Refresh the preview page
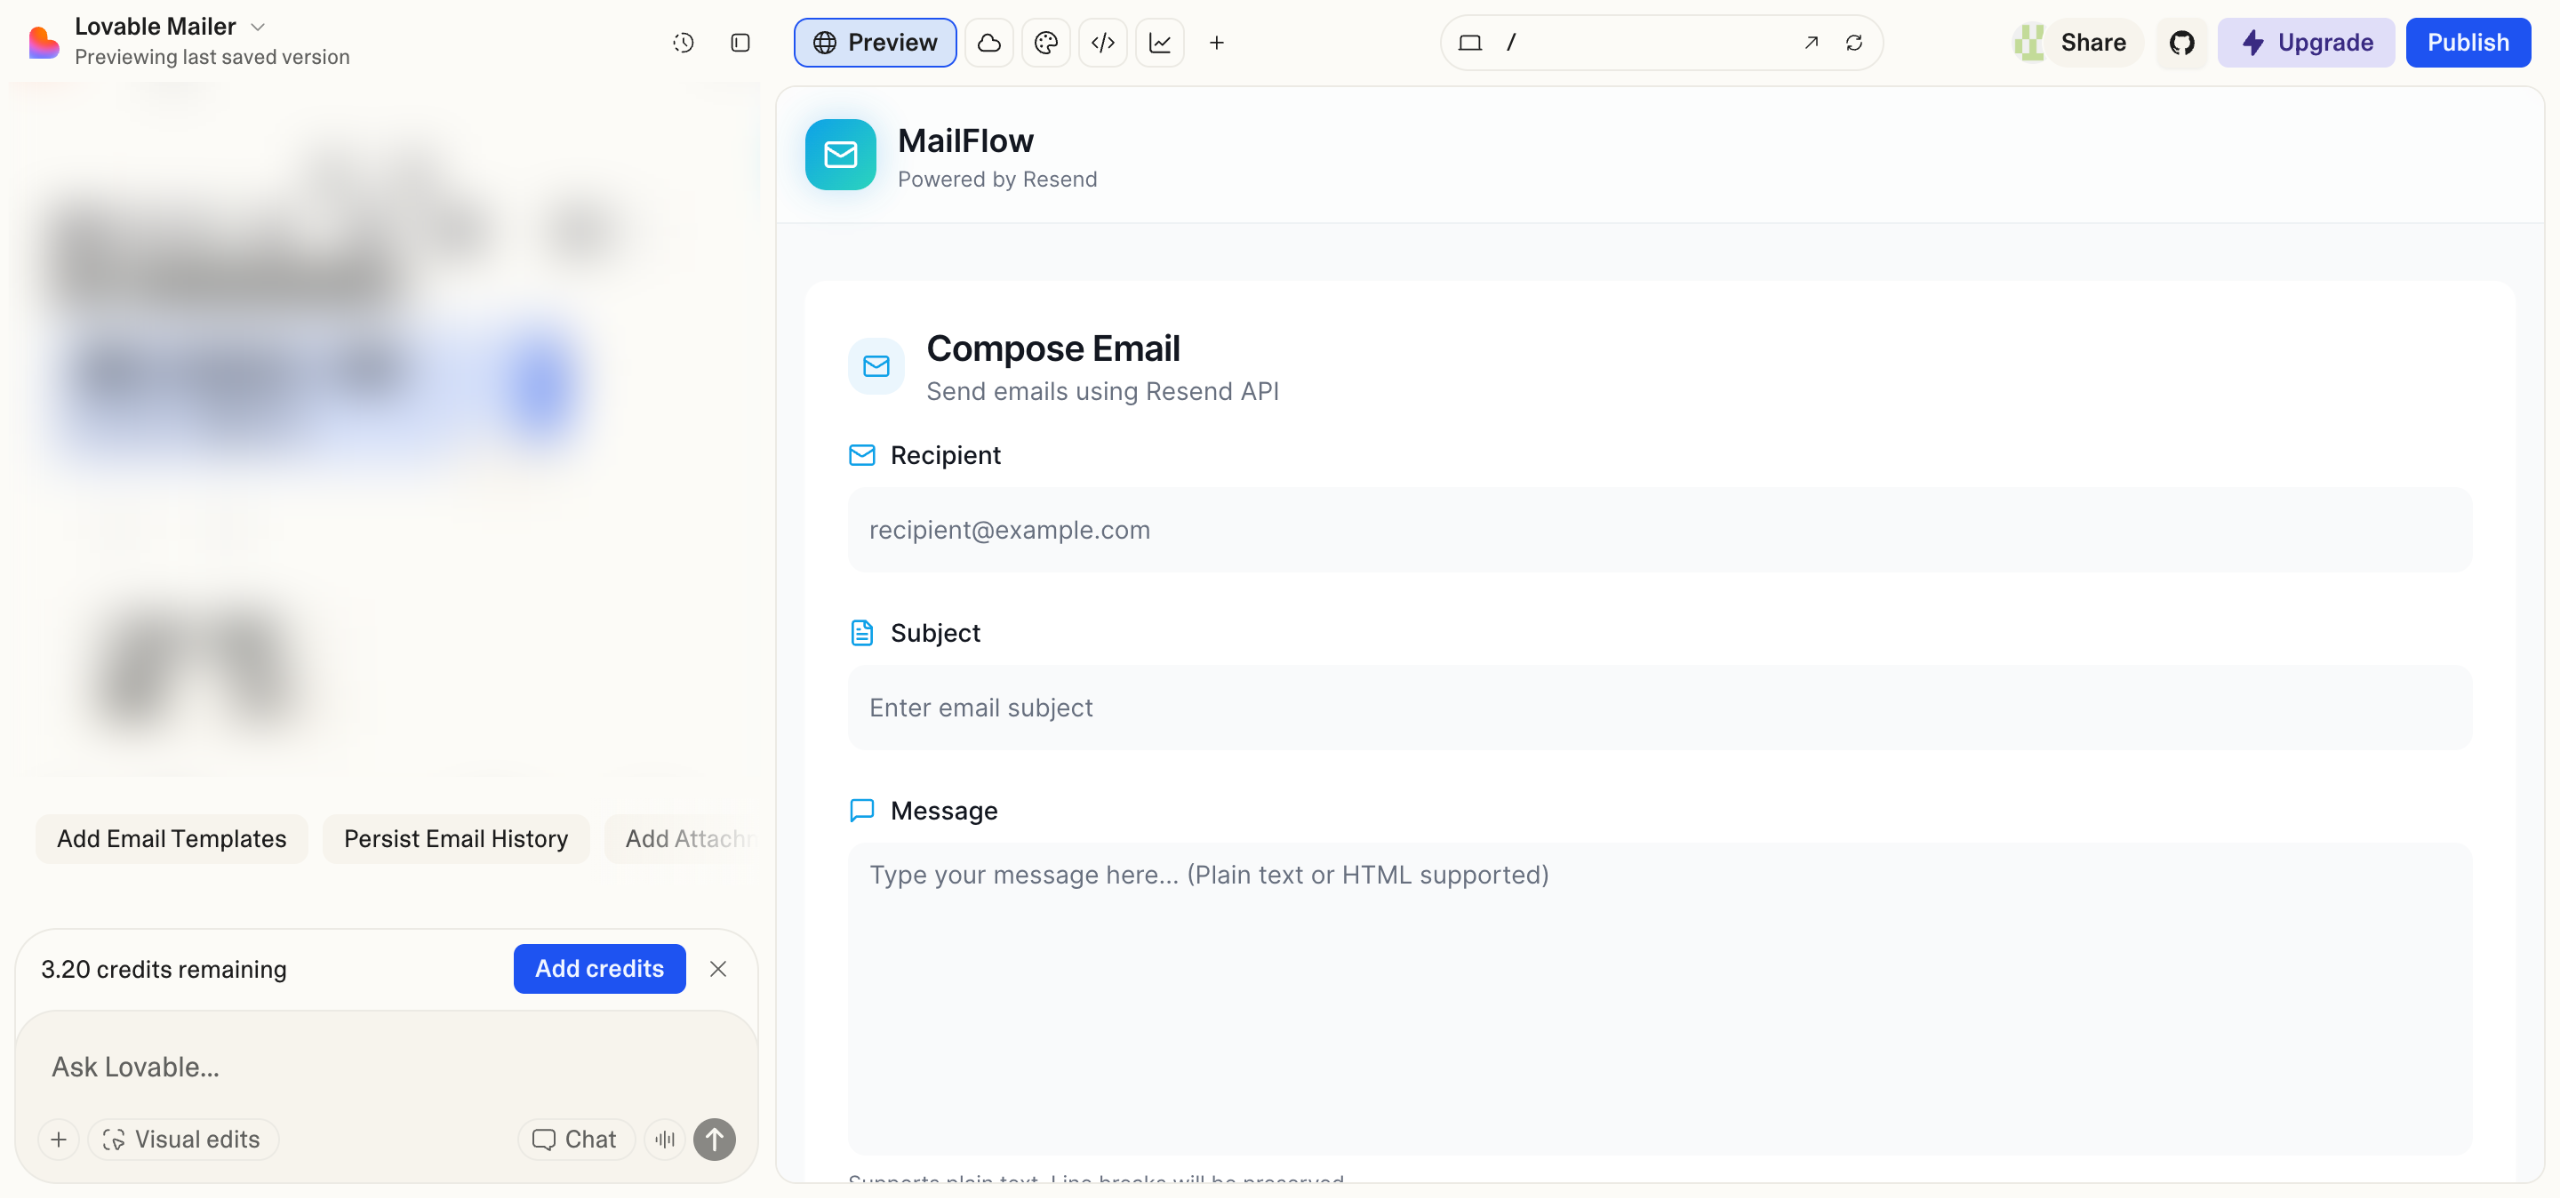 click(x=1854, y=43)
